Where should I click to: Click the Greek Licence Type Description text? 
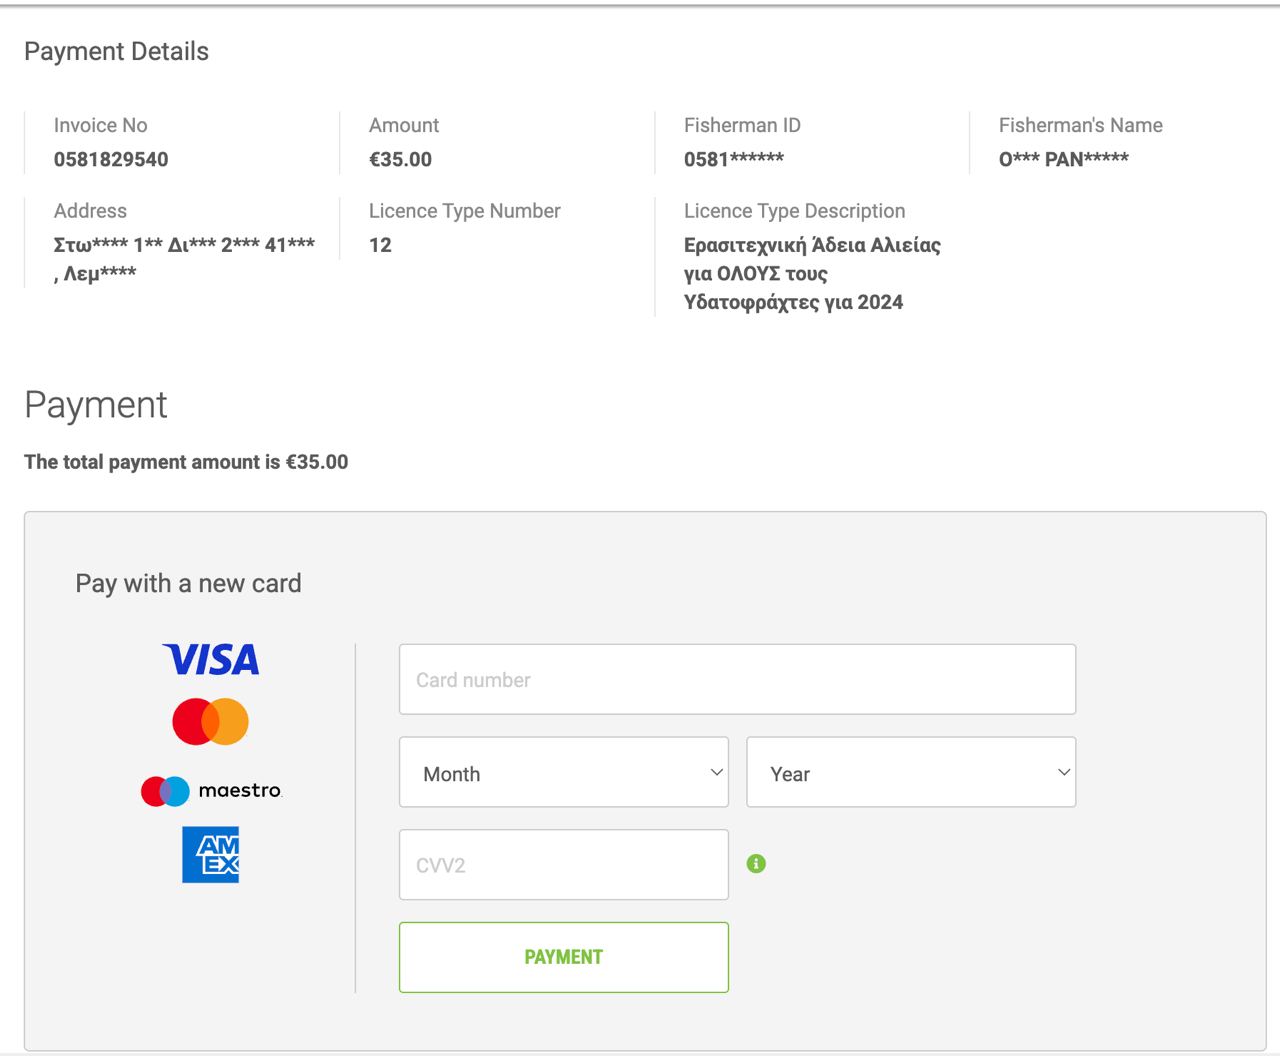pos(811,274)
